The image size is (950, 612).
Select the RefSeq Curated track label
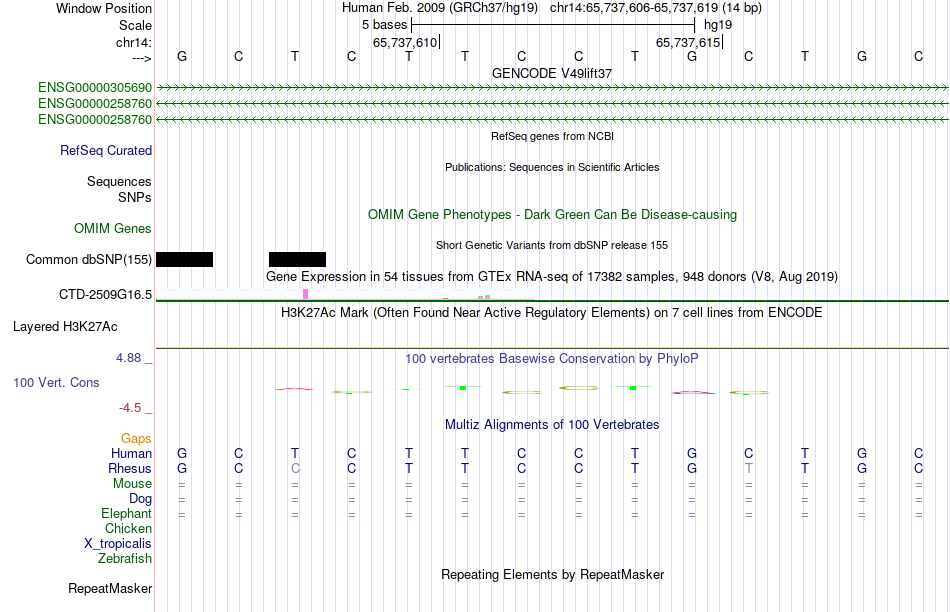tap(106, 150)
